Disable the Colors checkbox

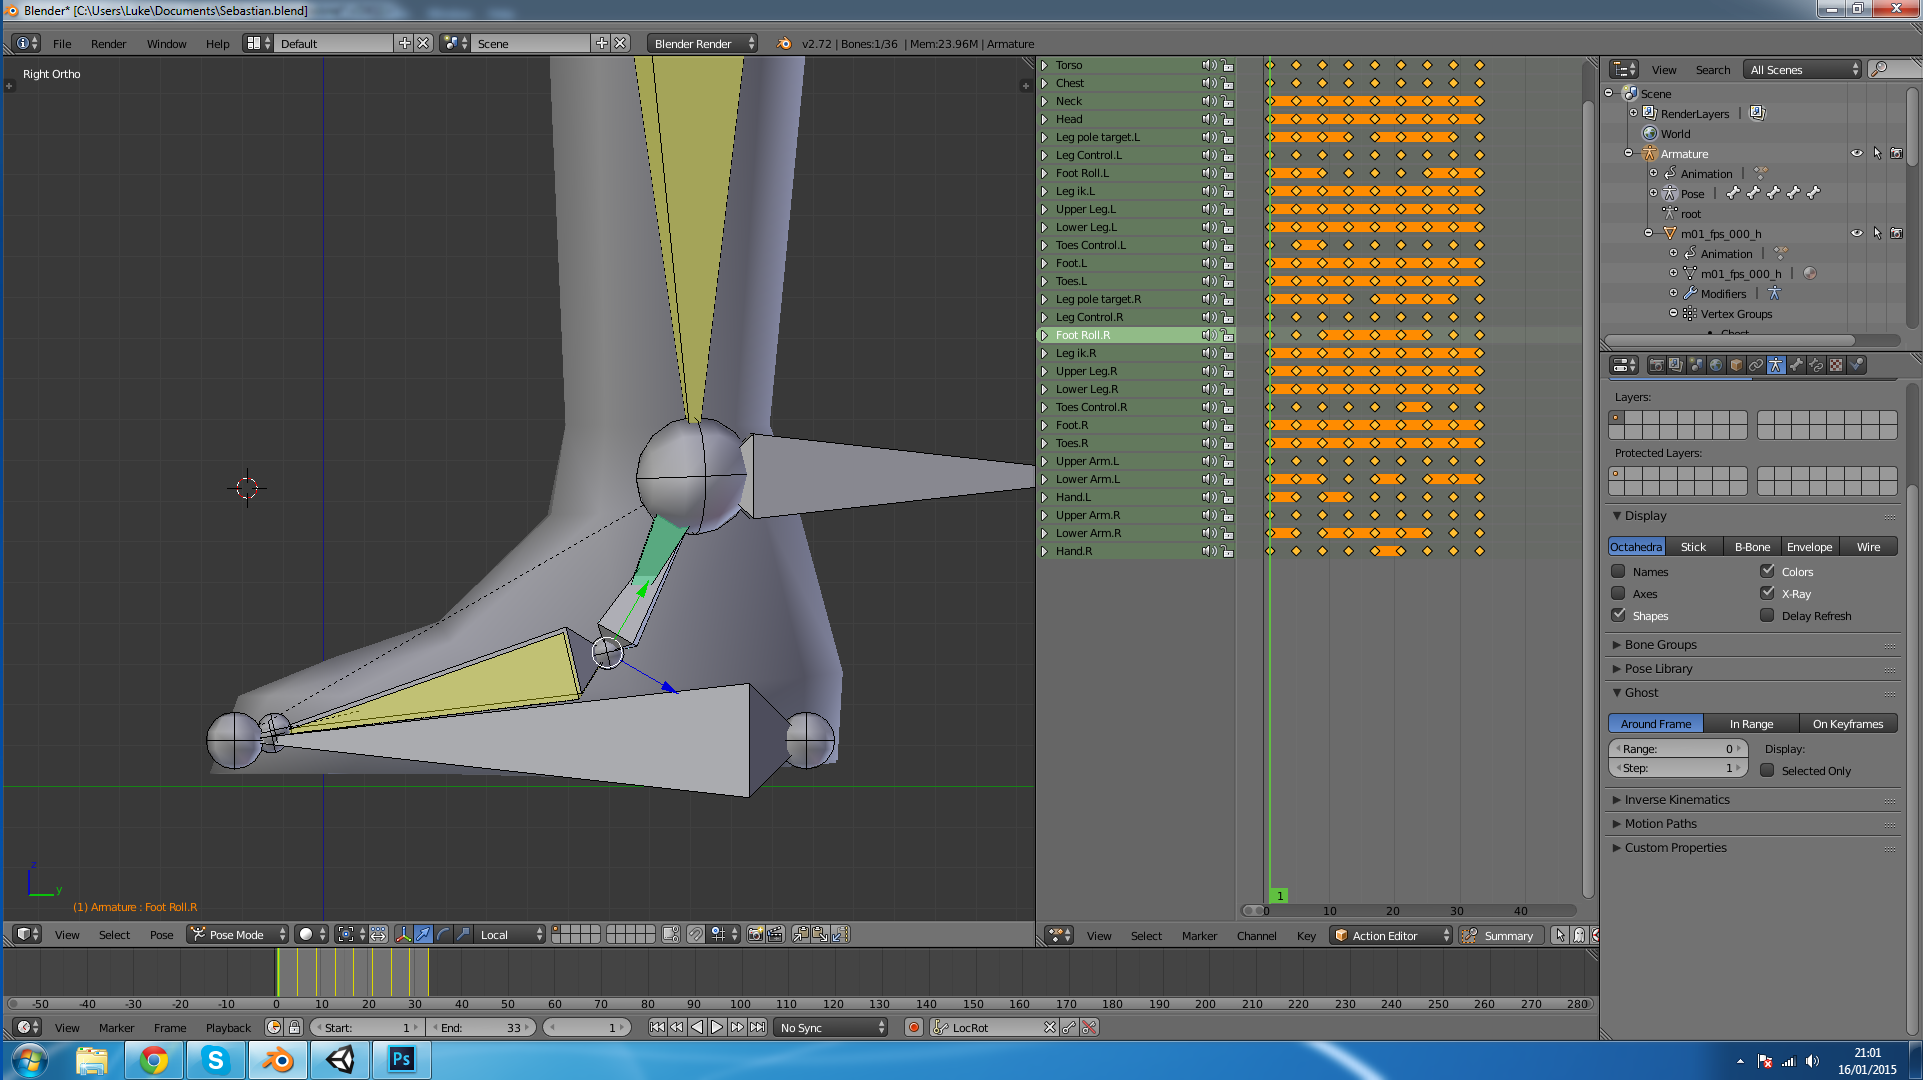click(1767, 571)
